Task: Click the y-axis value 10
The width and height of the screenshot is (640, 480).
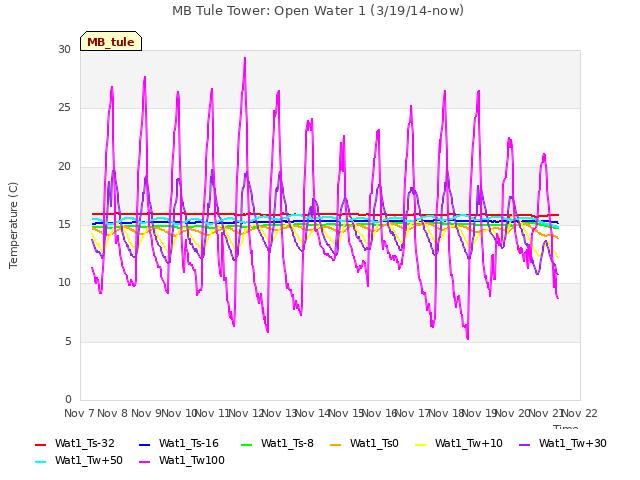Action: (64, 282)
